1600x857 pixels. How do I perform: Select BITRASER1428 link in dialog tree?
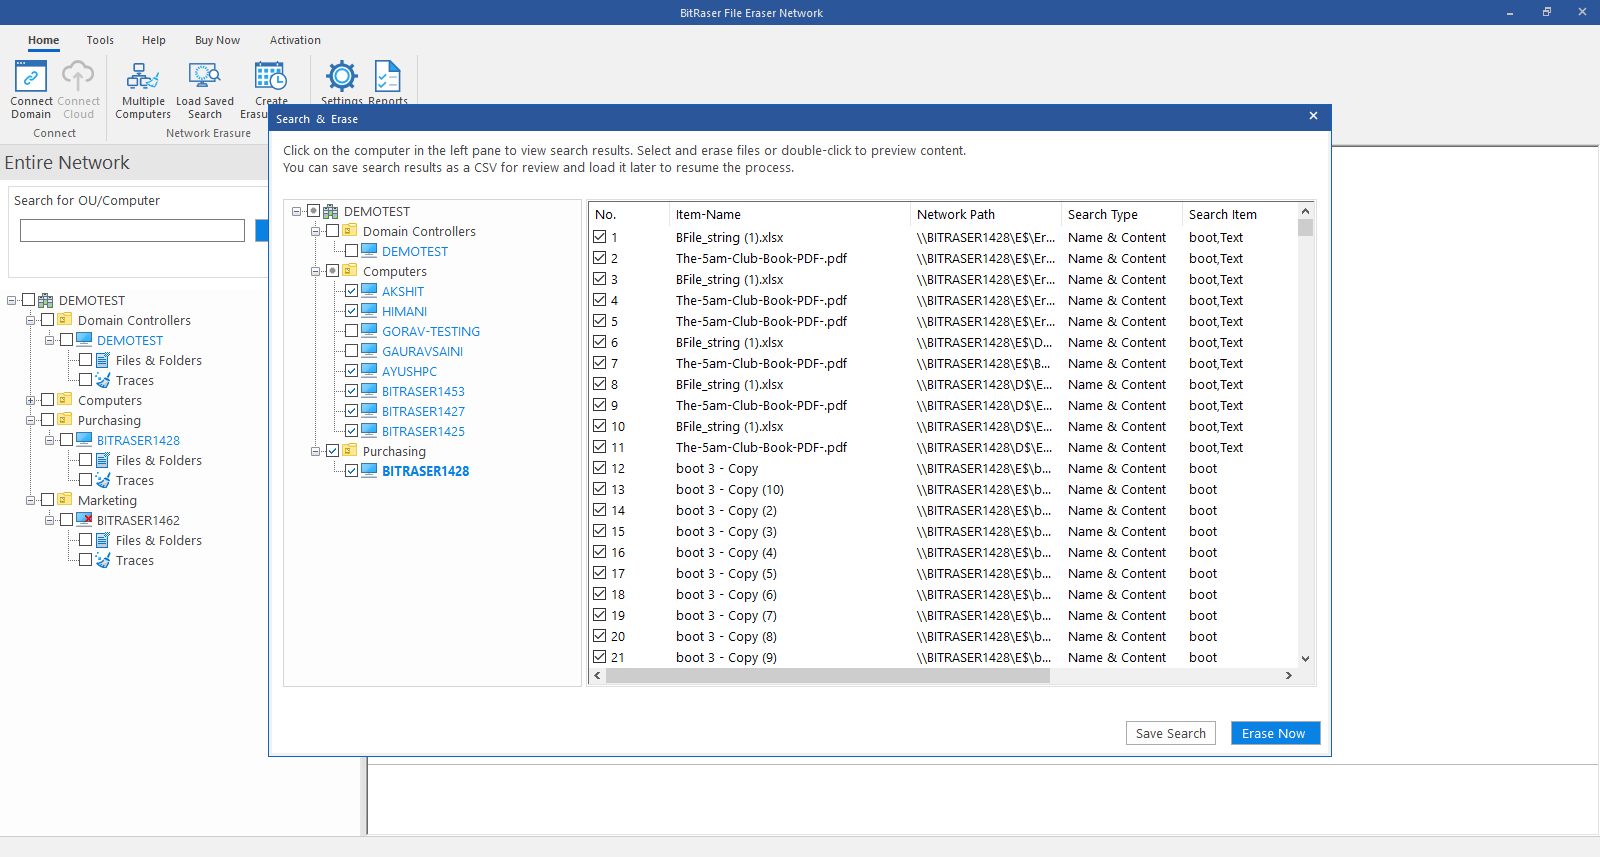[x=425, y=471]
